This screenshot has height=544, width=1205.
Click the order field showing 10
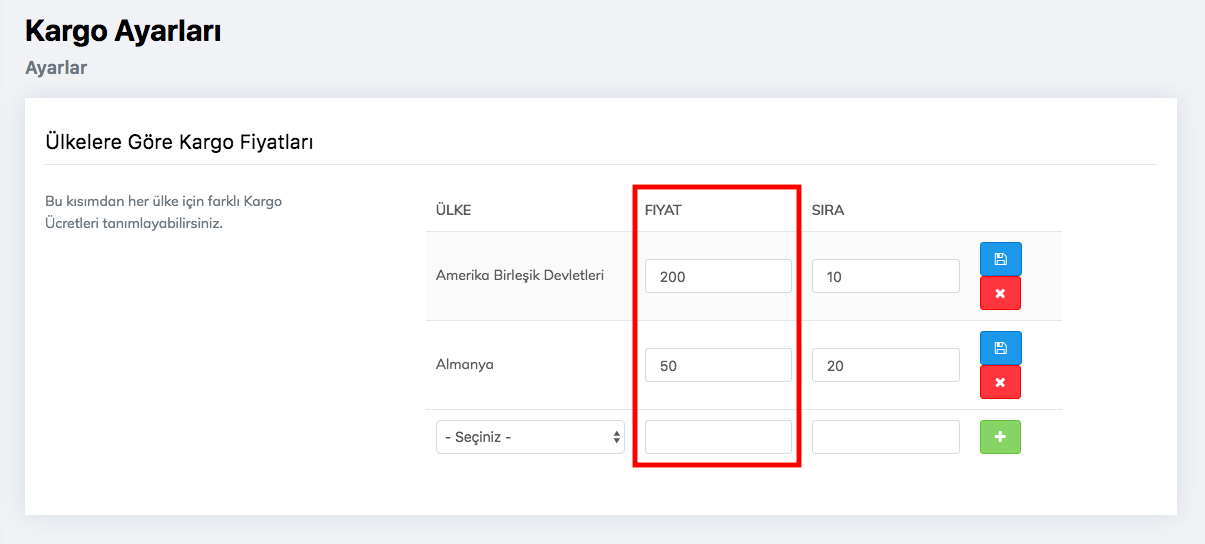tap(885, 276)
